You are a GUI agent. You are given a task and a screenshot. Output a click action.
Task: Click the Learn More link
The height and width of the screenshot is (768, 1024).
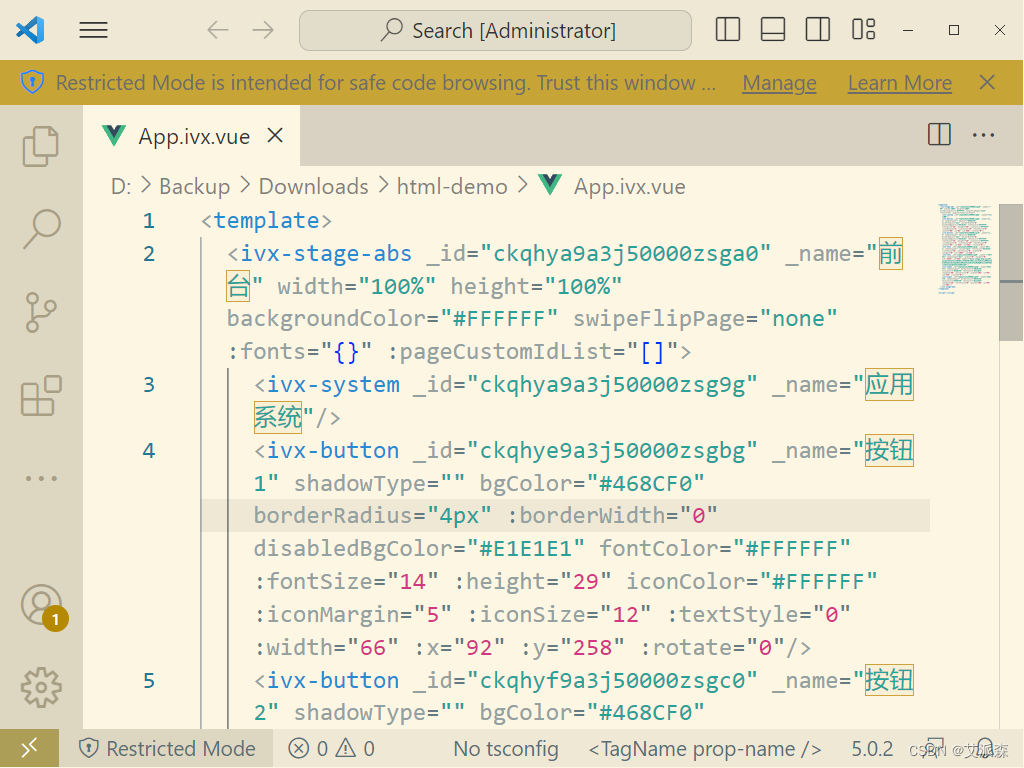click(x=899, y=83)
